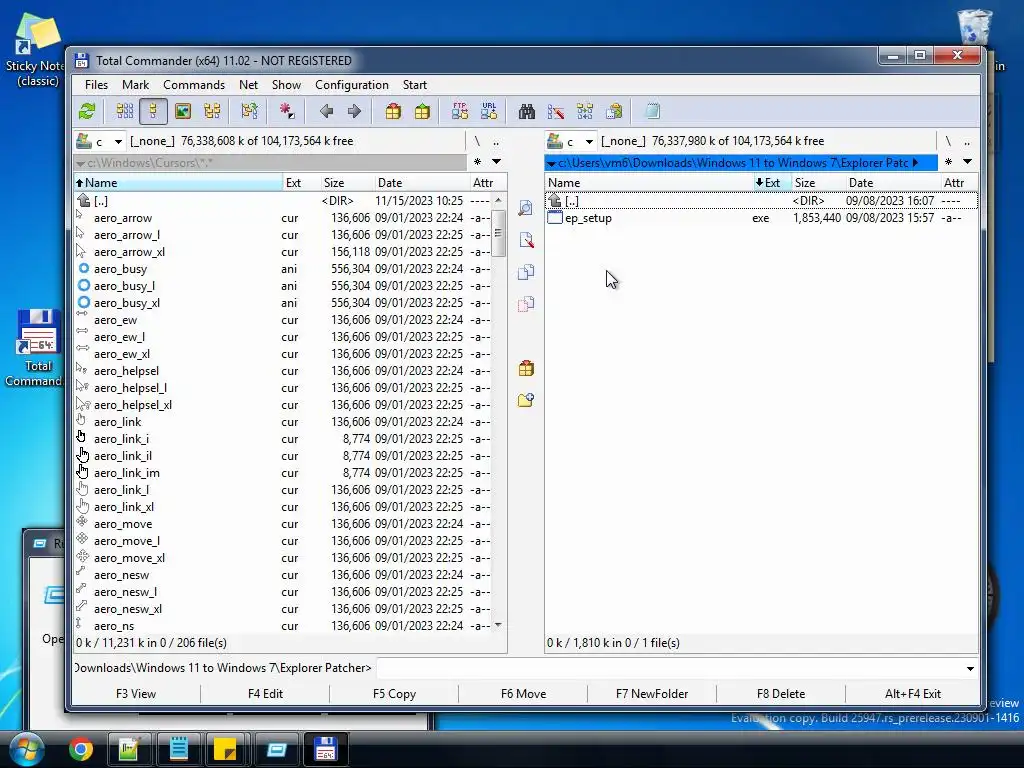
Task: Switch to brief file names view
Action: click(125, 111)
